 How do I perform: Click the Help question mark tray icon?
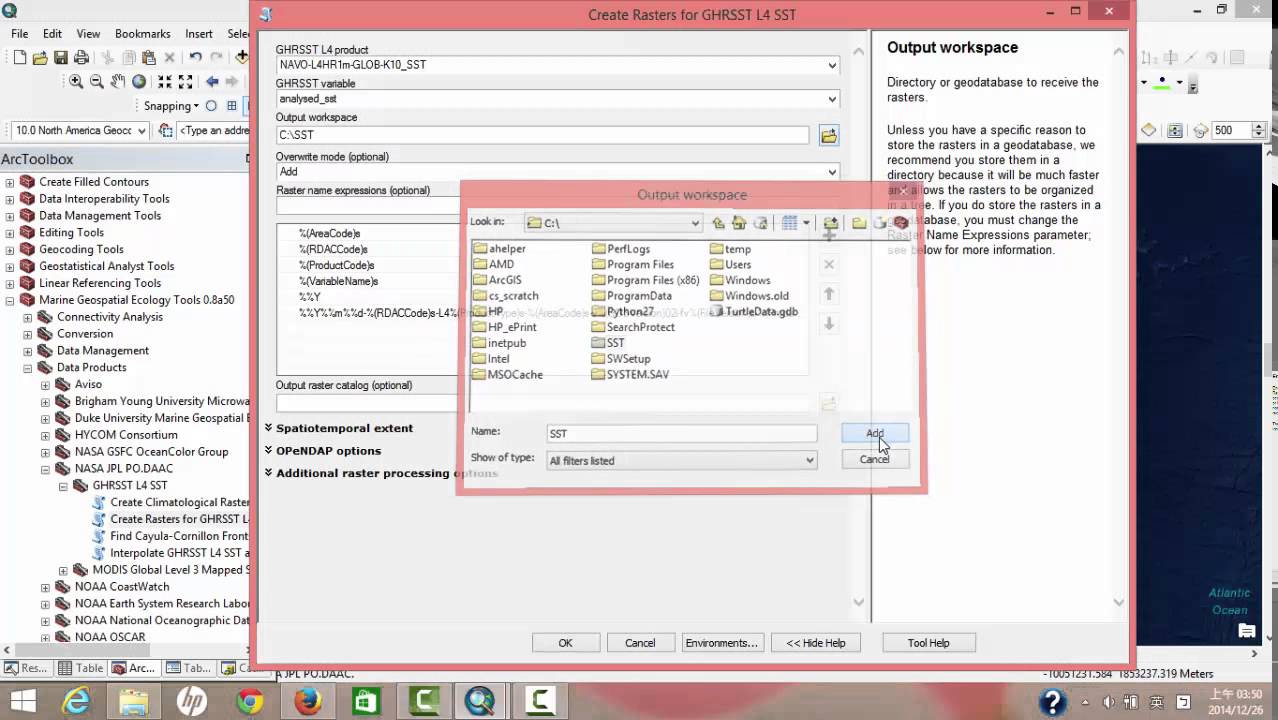1052,702
